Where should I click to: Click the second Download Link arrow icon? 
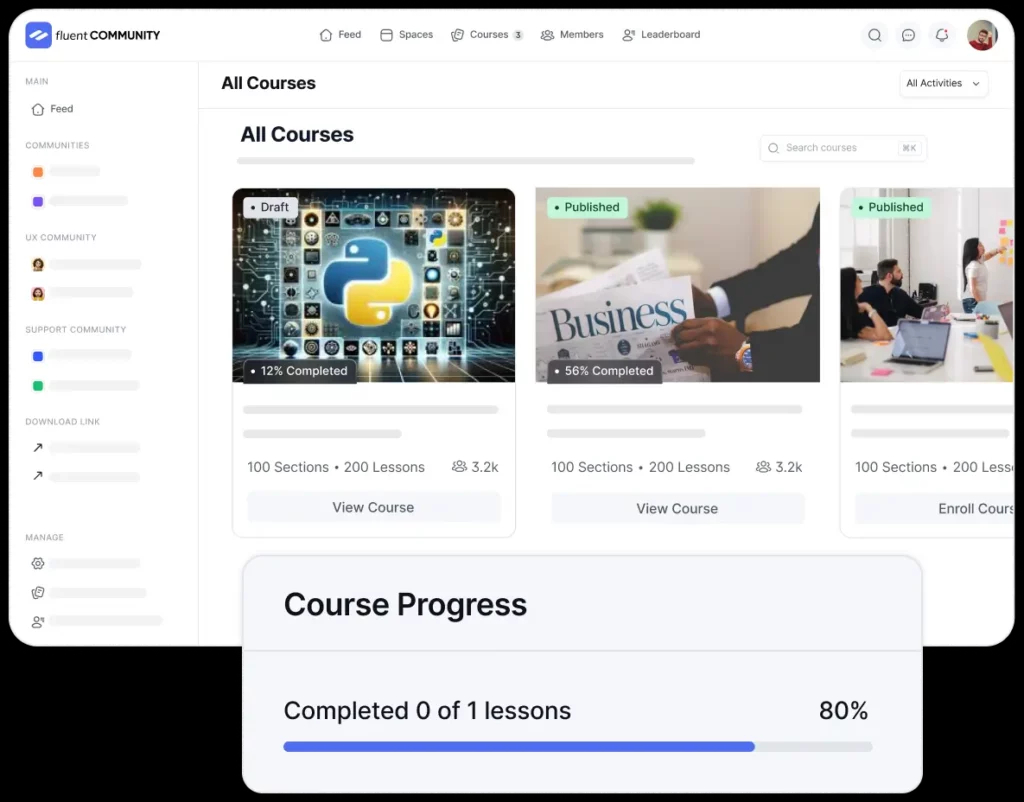click(38, 476)
